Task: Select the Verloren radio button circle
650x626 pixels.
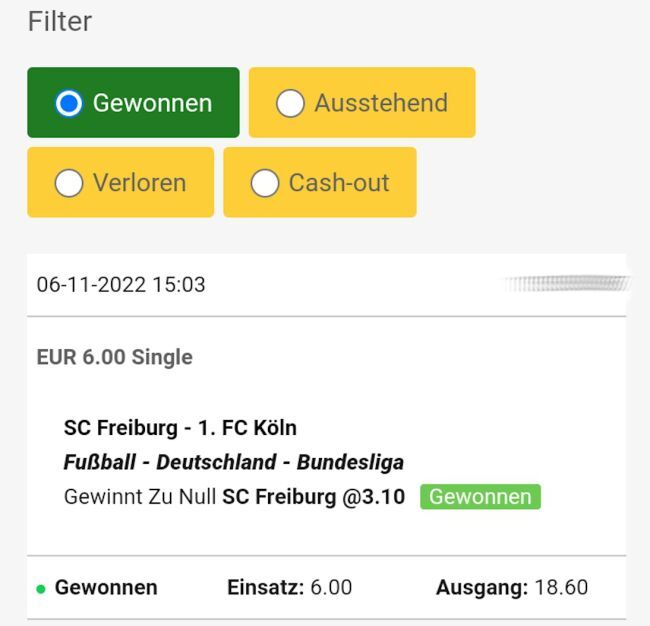Action: (68, 183)
